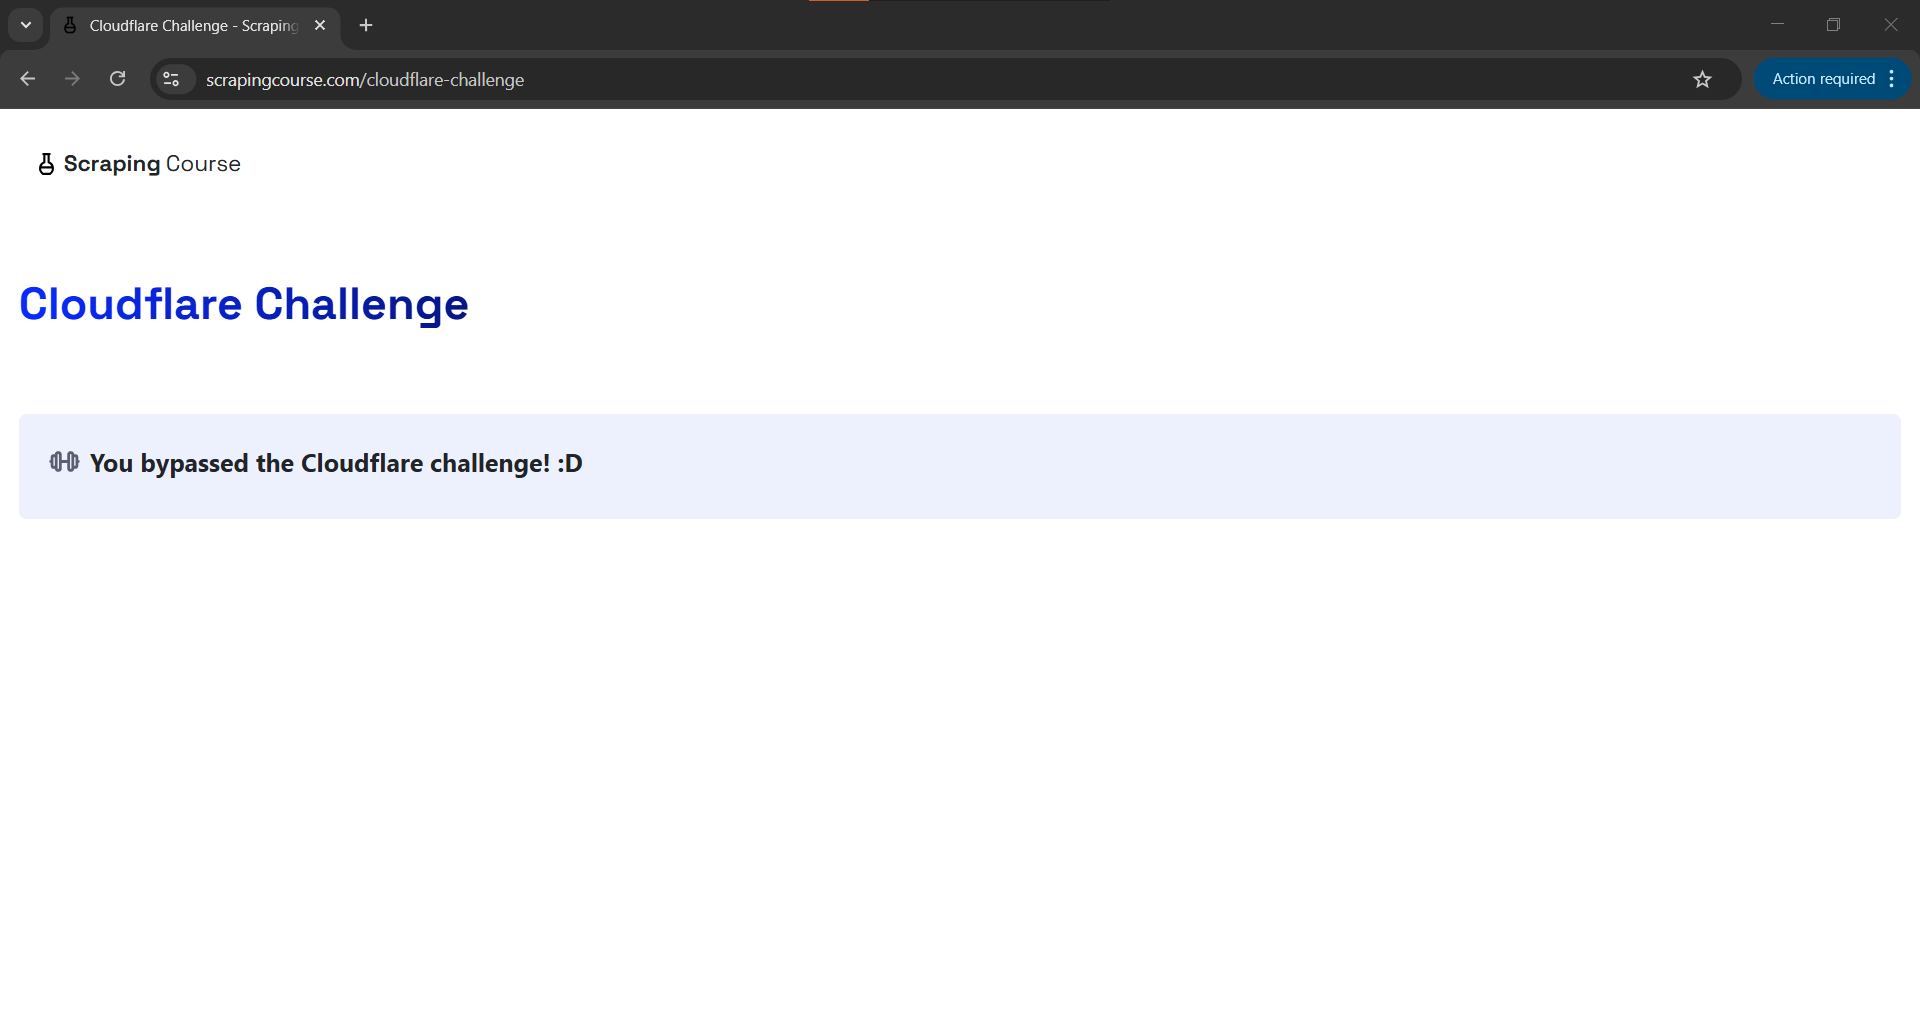The image size is (1920, 1020).
Task: Click the flask favicon in the tab
Action: pyautogui.click(x=70, y=25)
